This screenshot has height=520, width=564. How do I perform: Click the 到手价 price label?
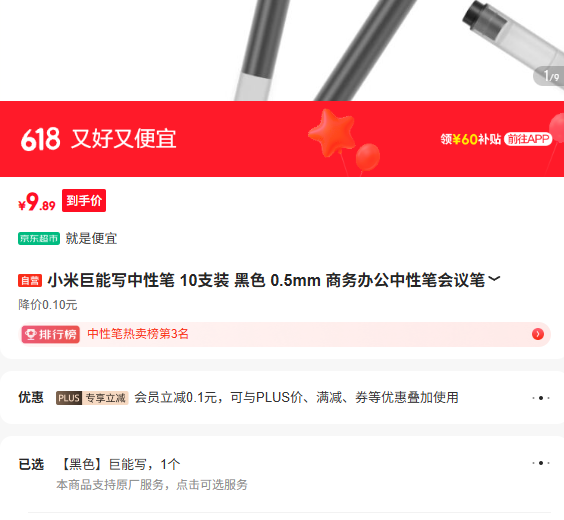(84, 200)
